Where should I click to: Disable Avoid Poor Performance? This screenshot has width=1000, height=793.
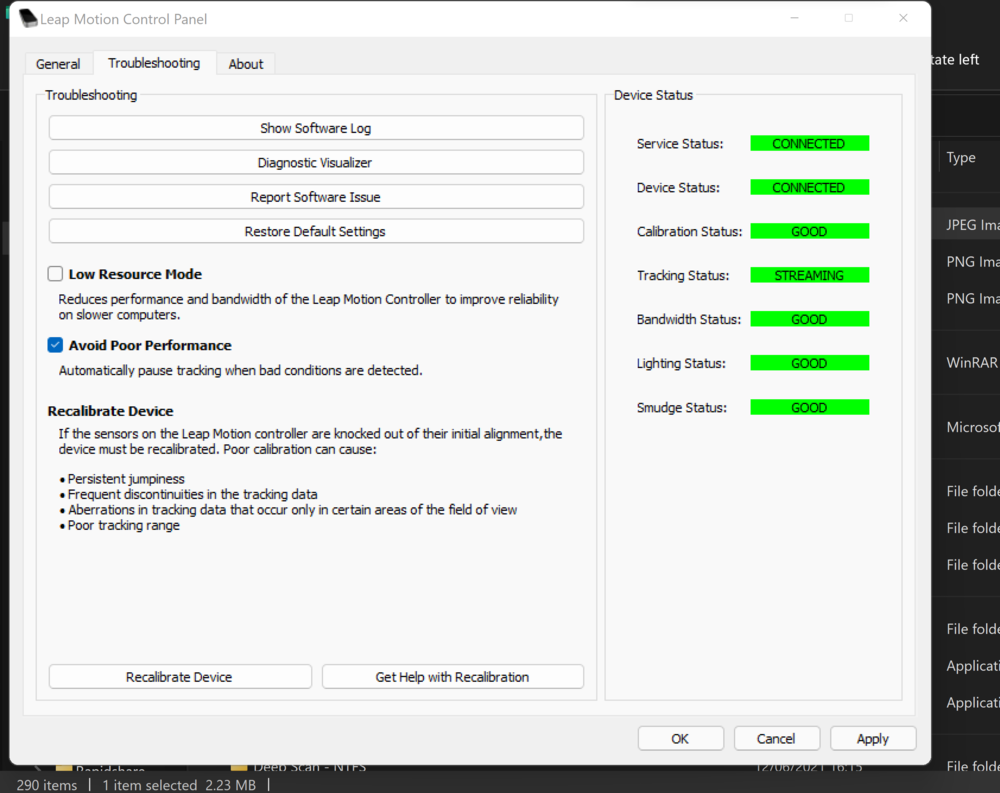coord(55,344)
